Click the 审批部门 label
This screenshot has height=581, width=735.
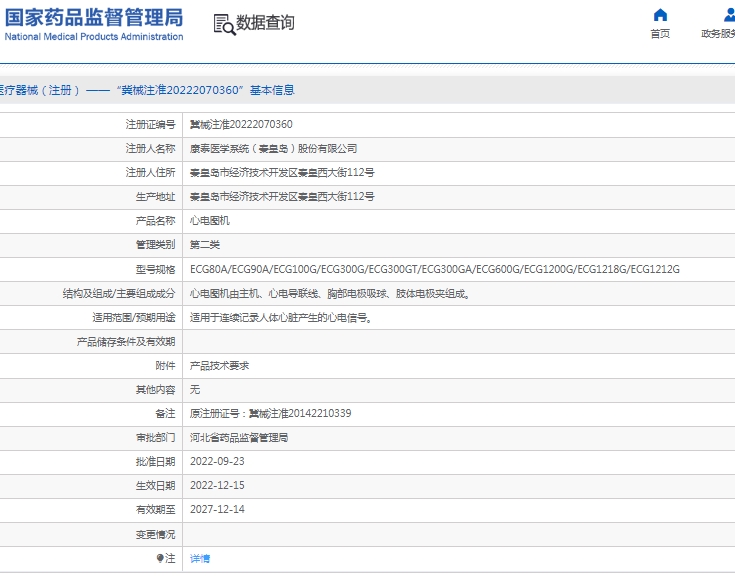[155, 438]
